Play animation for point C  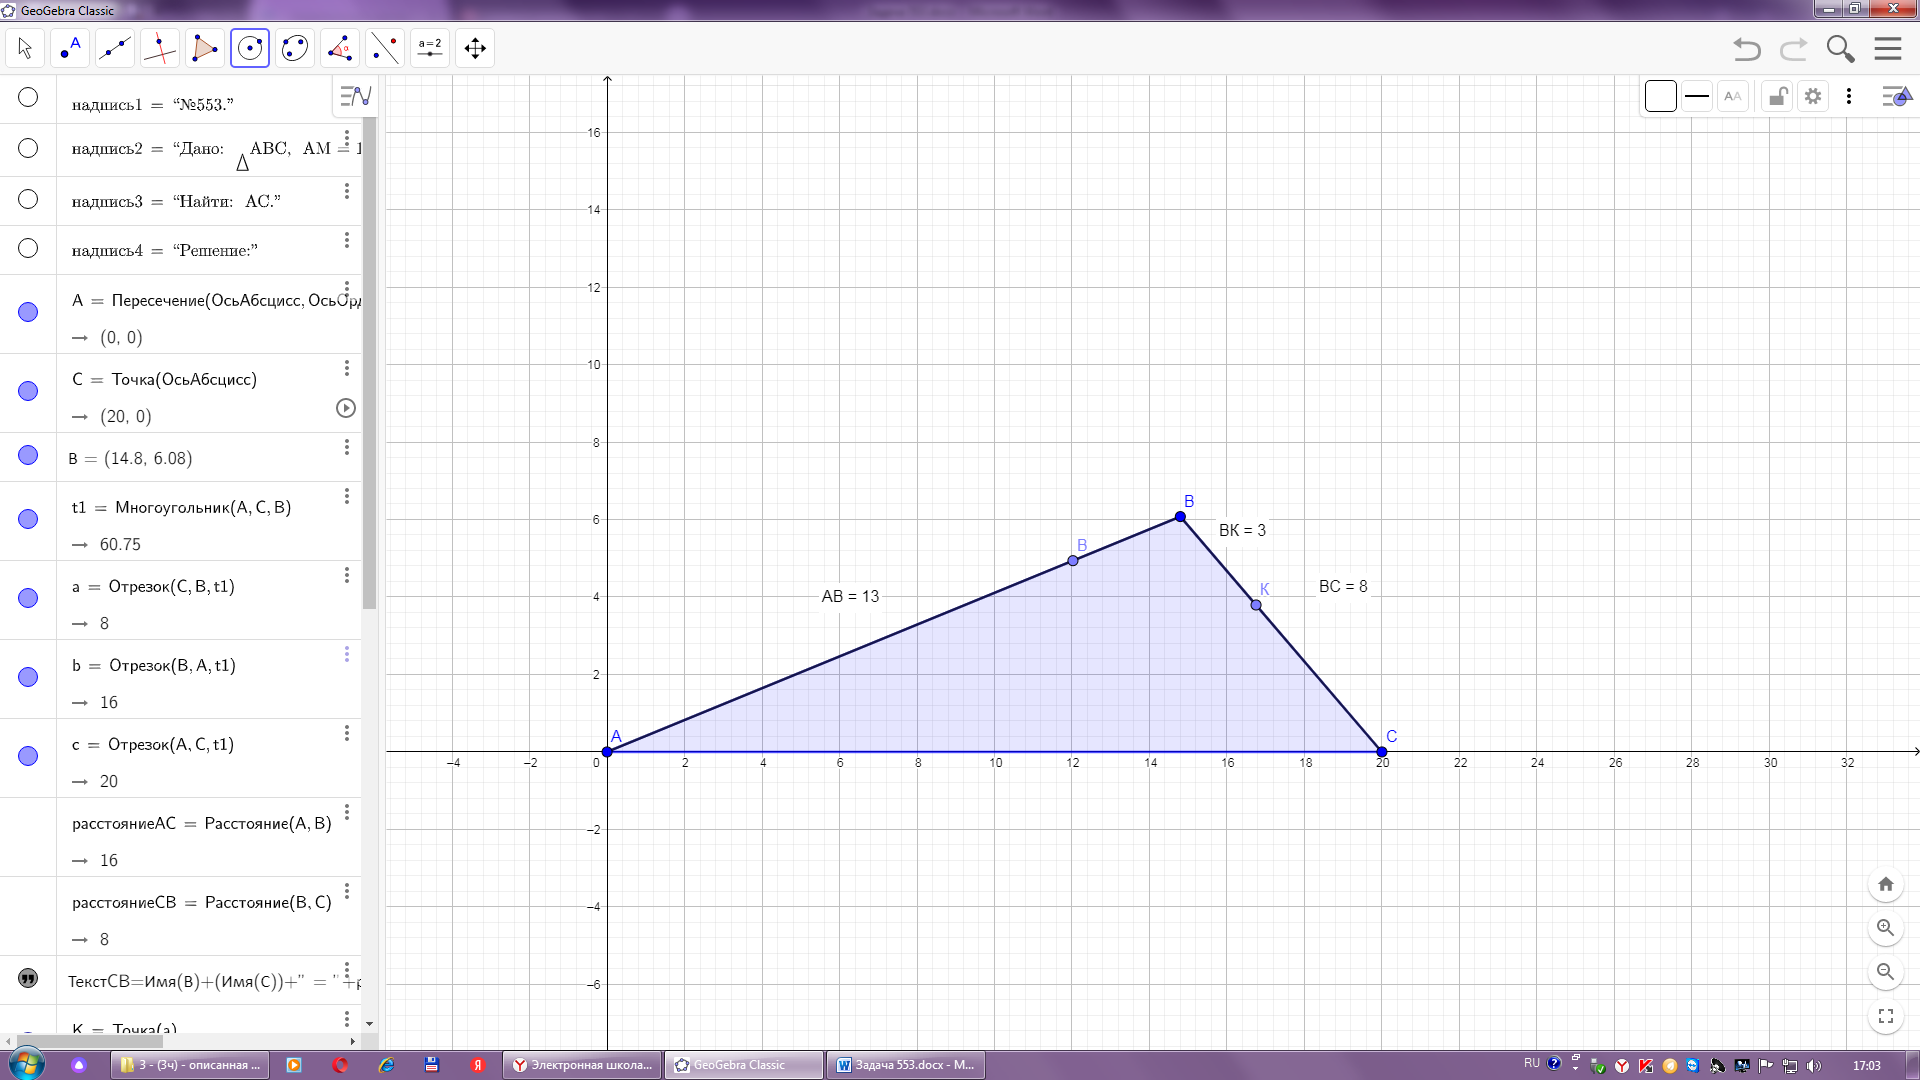pos(346,408)
